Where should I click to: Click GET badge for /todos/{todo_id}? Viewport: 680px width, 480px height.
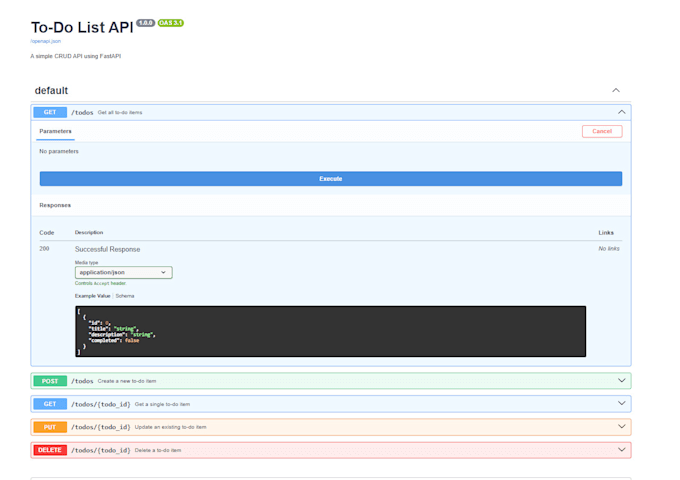pos(50,404)
